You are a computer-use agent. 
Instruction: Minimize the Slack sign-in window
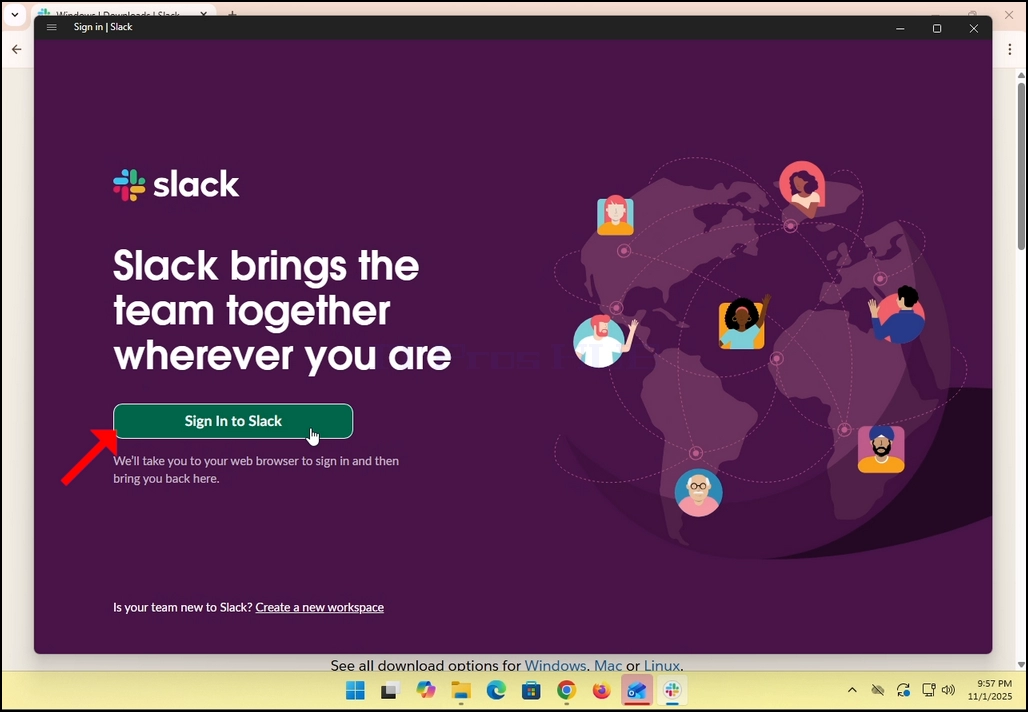point(900,28)
